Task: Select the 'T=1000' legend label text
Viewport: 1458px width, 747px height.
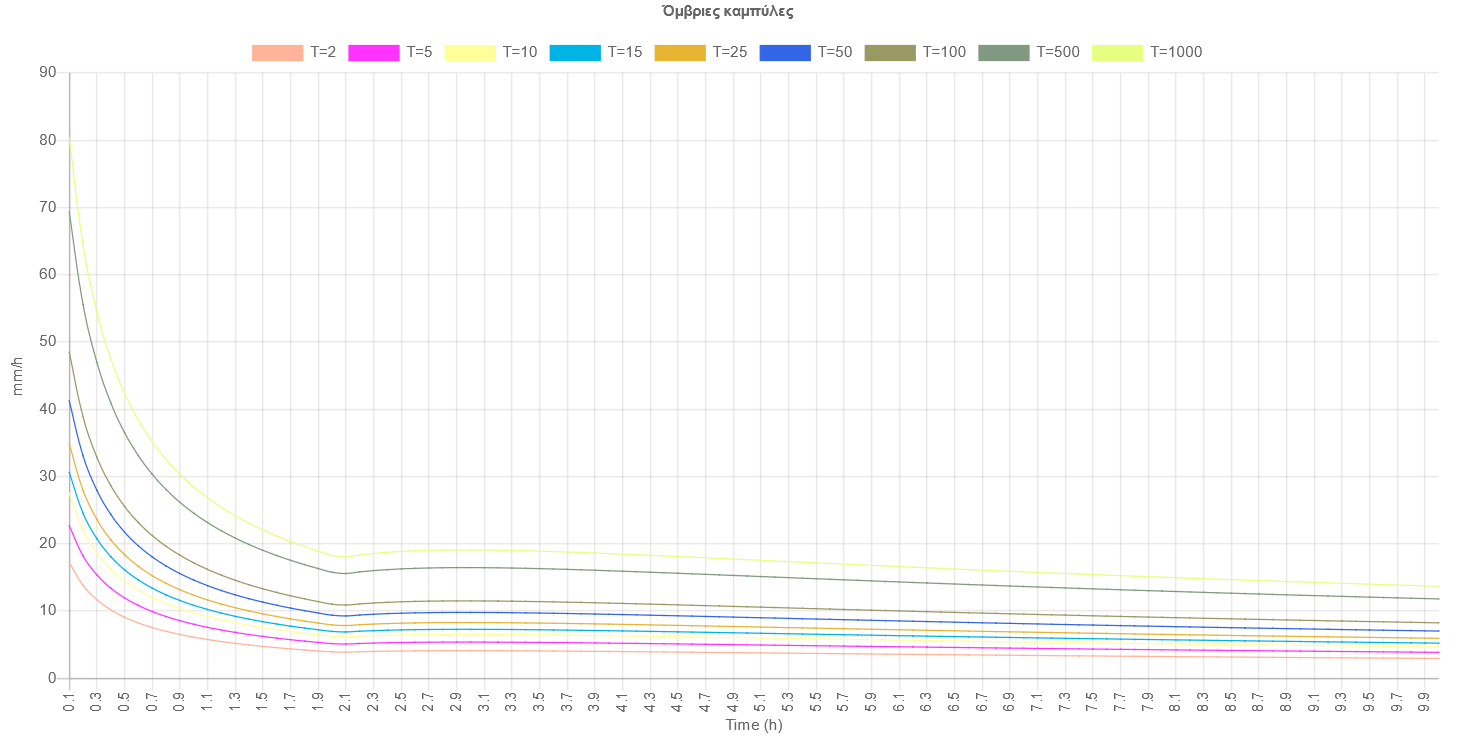Action: coord(1175,53)
